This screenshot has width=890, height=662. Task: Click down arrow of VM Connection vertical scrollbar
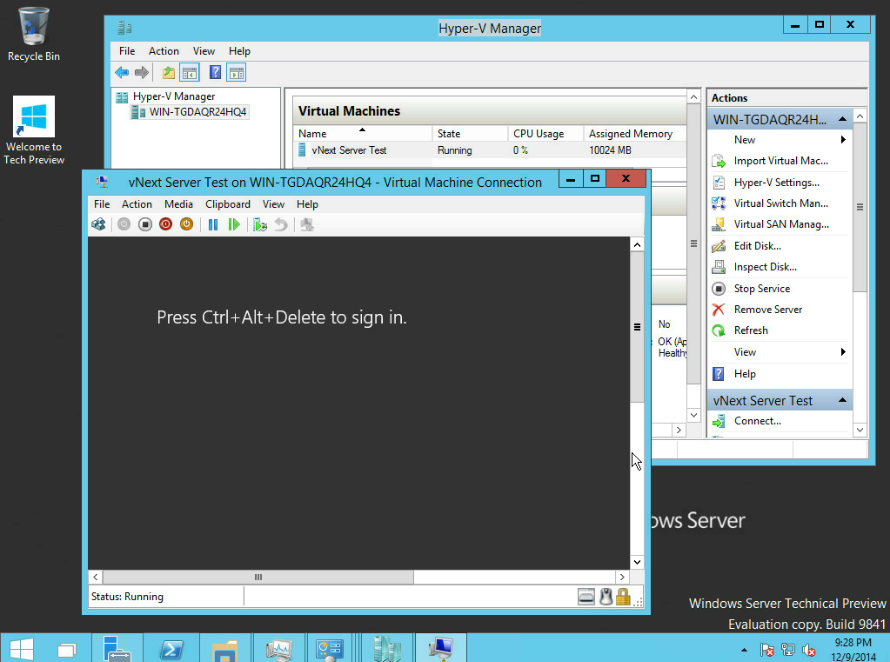pyautogui.click(x=637, y=562)
